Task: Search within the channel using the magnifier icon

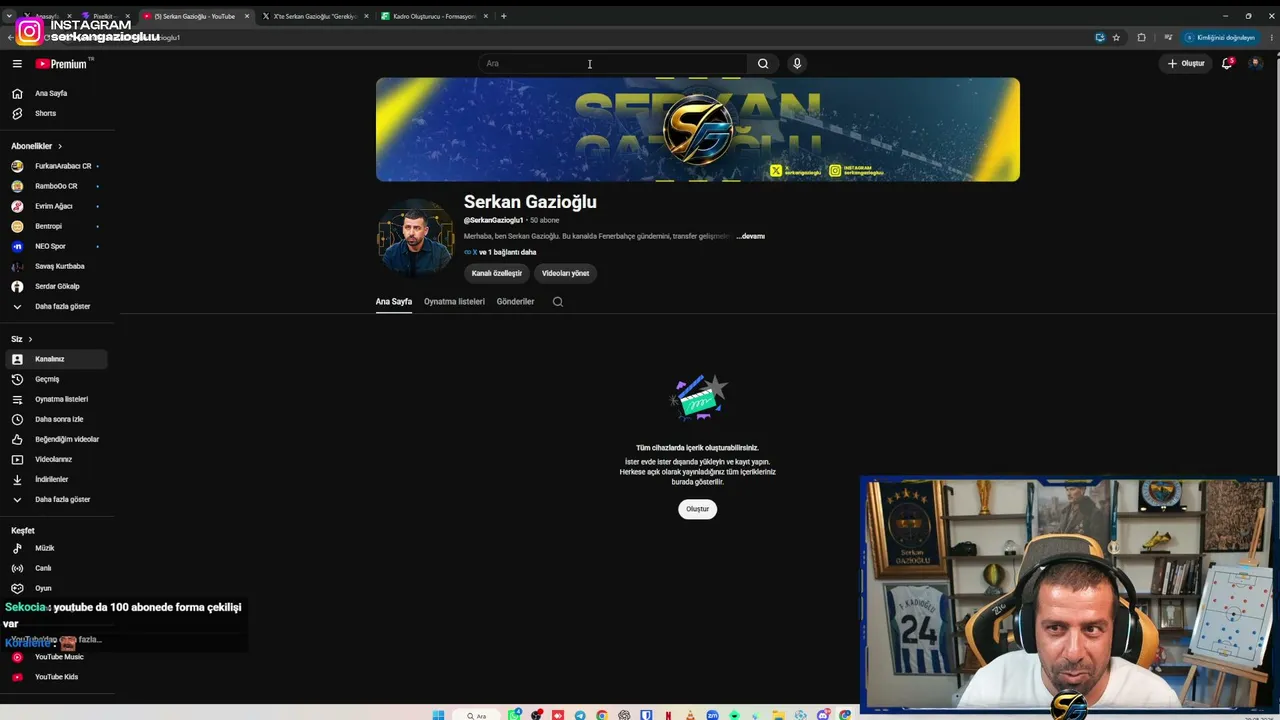Action: click(x=558, y=301)
